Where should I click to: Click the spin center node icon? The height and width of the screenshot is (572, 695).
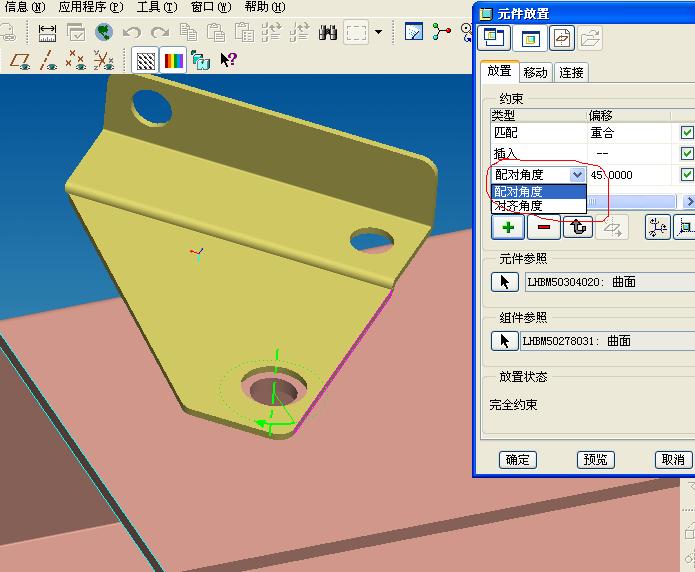[441, 31]
